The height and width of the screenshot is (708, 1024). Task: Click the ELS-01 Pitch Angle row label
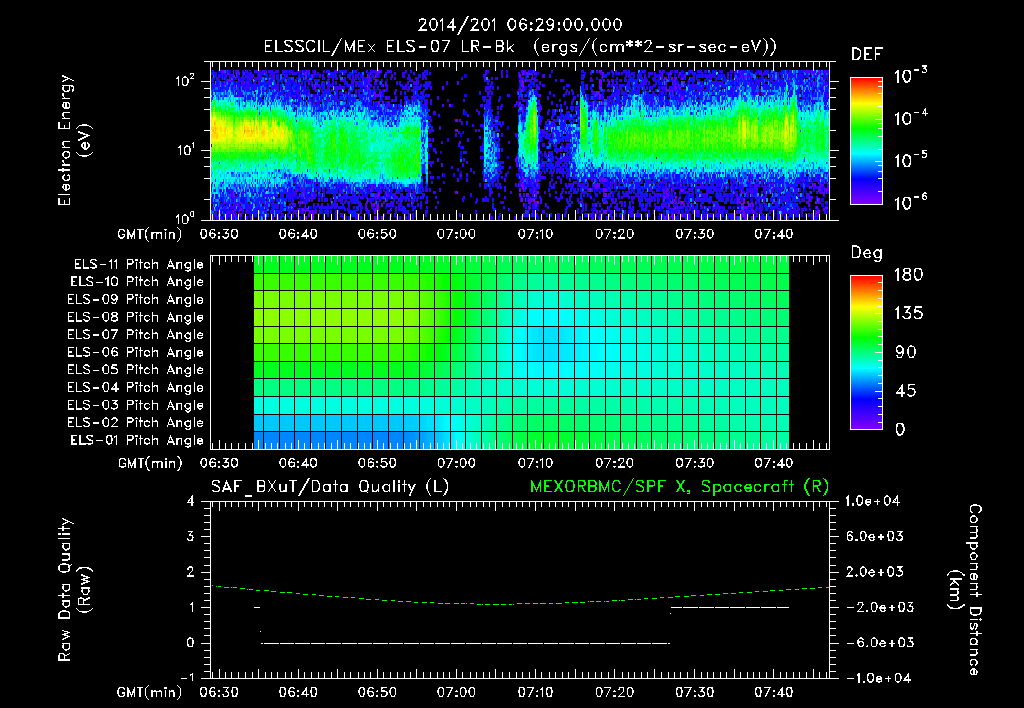point(137,440)
